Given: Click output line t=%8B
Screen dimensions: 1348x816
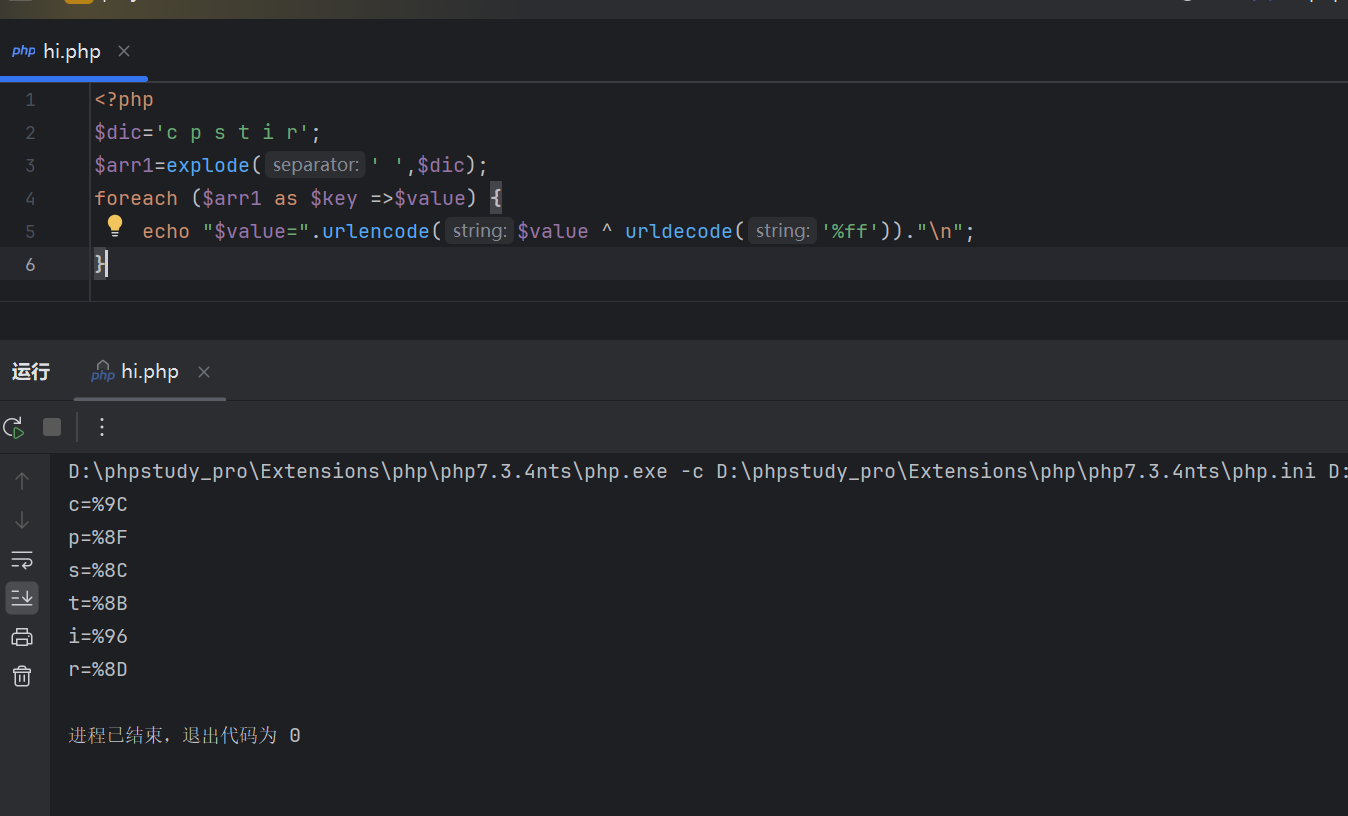Looking at the screenshot, I should [98, 604].
